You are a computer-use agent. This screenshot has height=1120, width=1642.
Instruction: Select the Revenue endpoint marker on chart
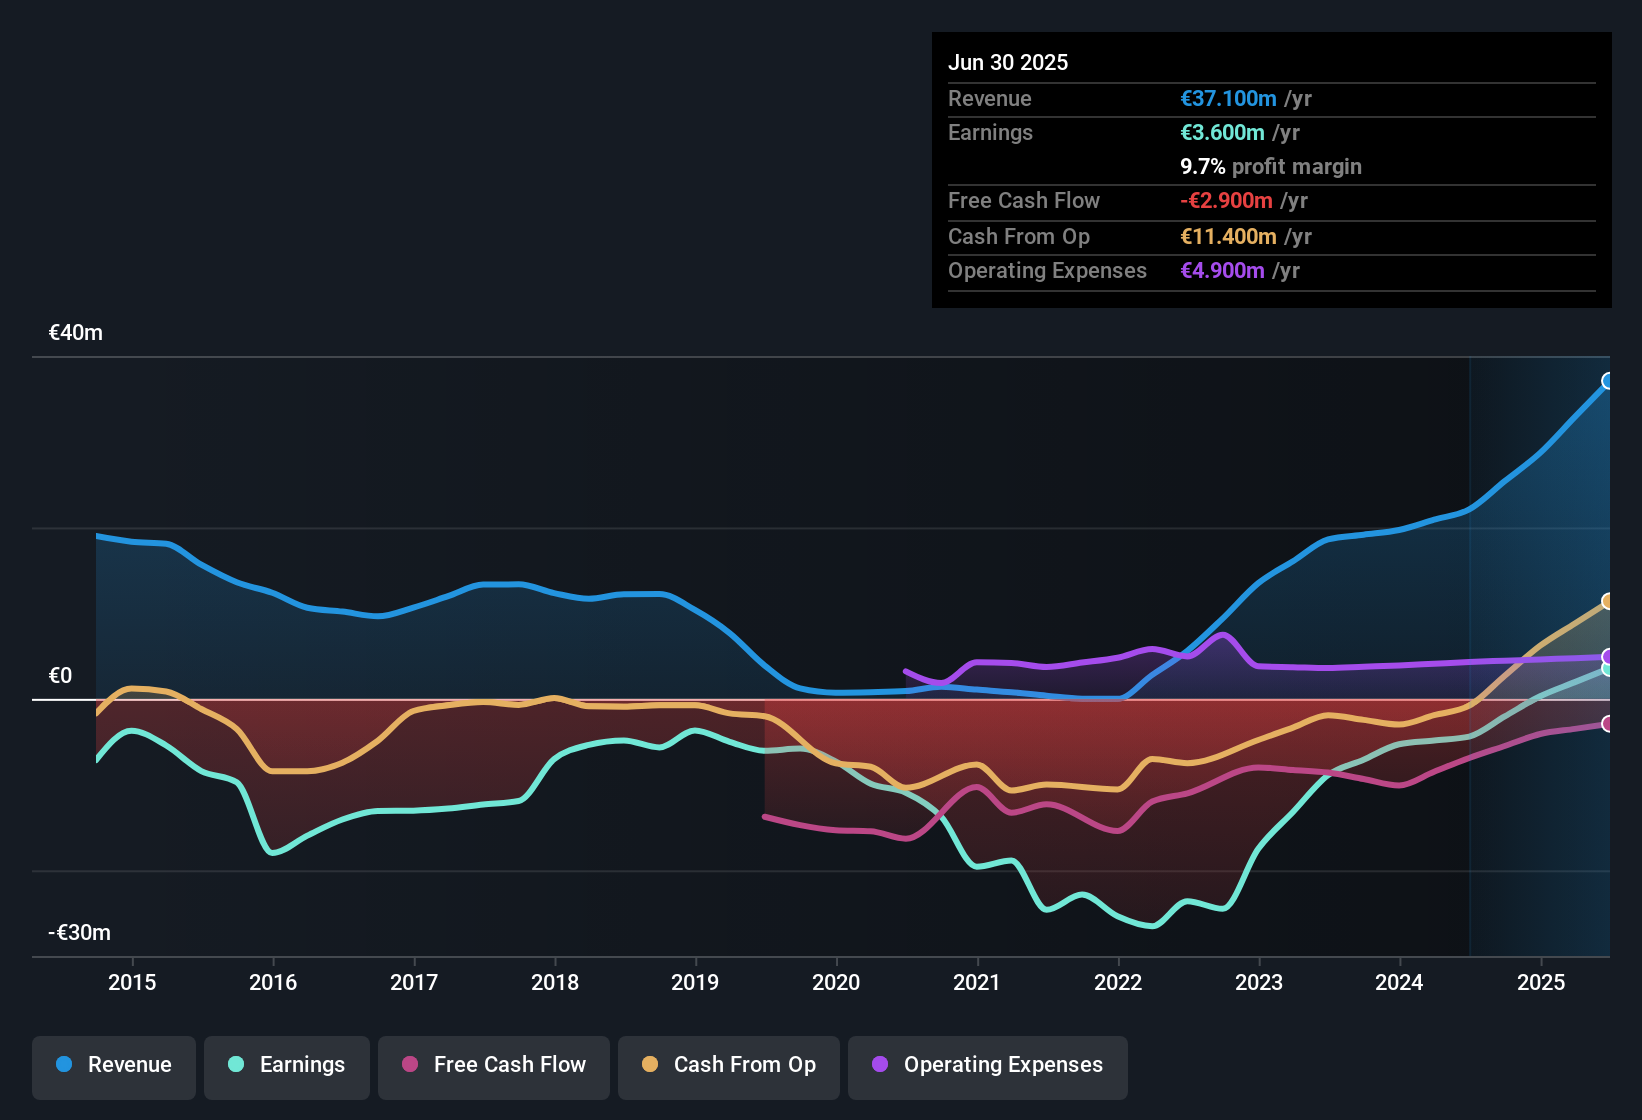click(1607, 381)
